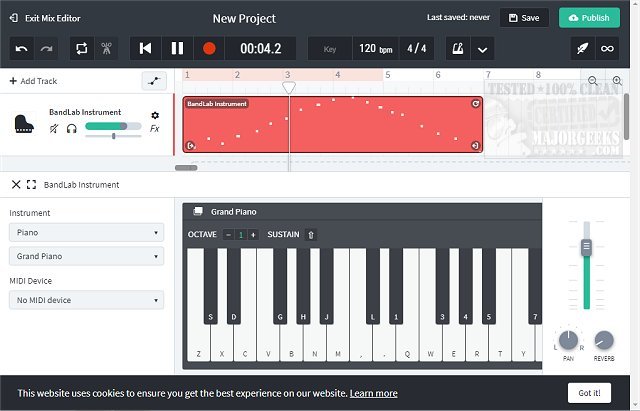This screenshot has width=640, height=411.
Task: Zoom out the timeline
Action: click(x=593, y=80)
